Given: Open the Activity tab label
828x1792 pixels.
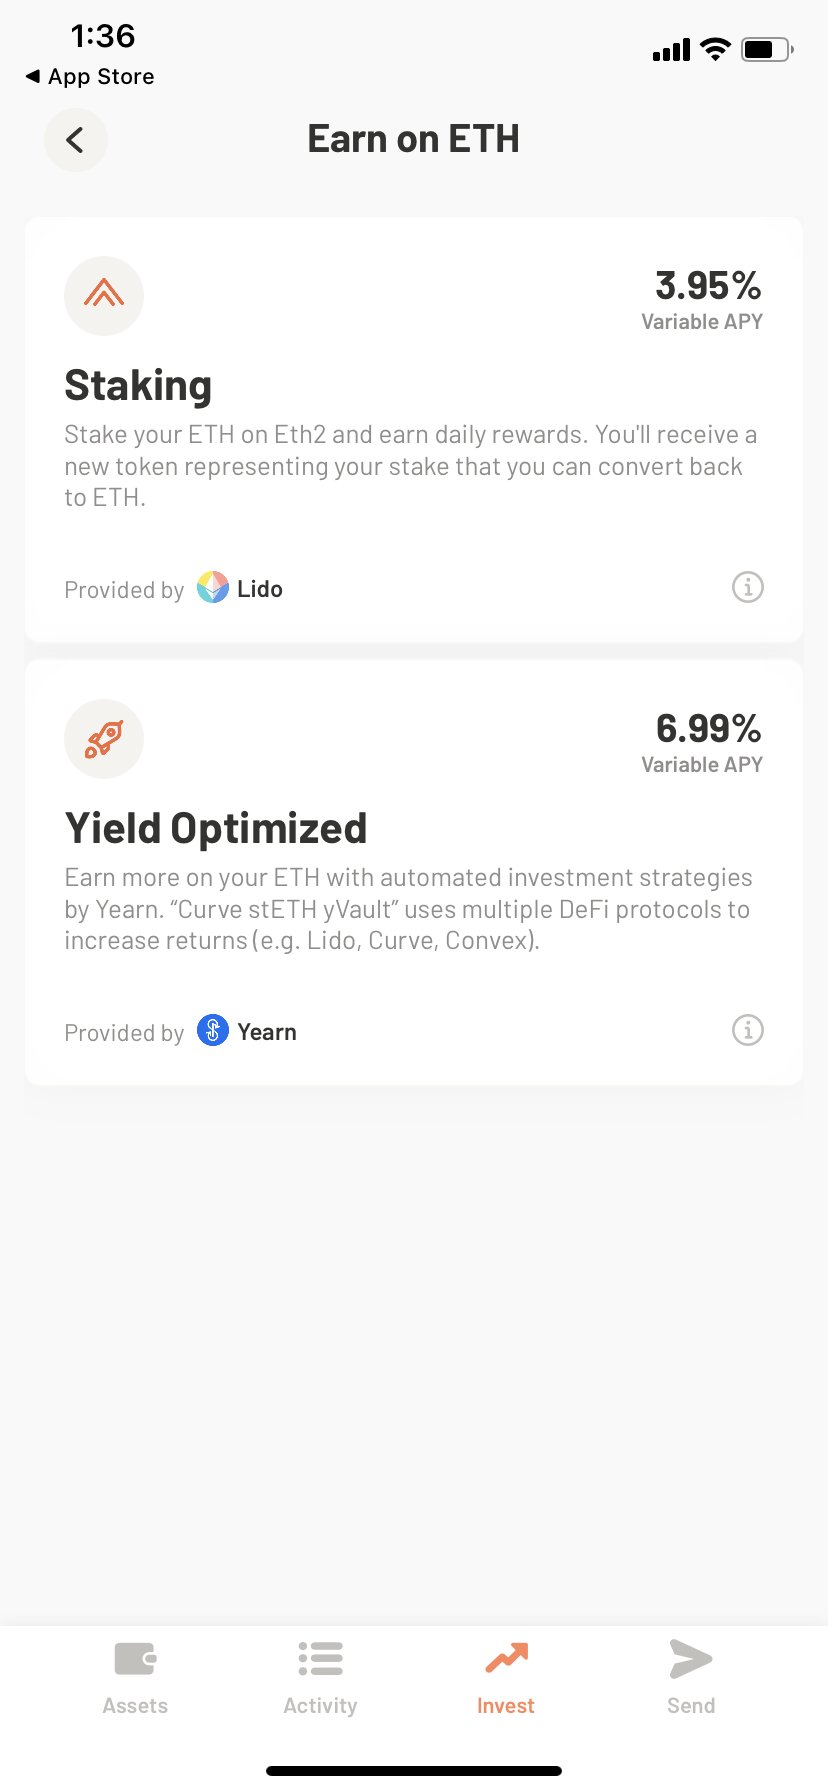Looking at the screenshot, I should tap(320, 1706).
